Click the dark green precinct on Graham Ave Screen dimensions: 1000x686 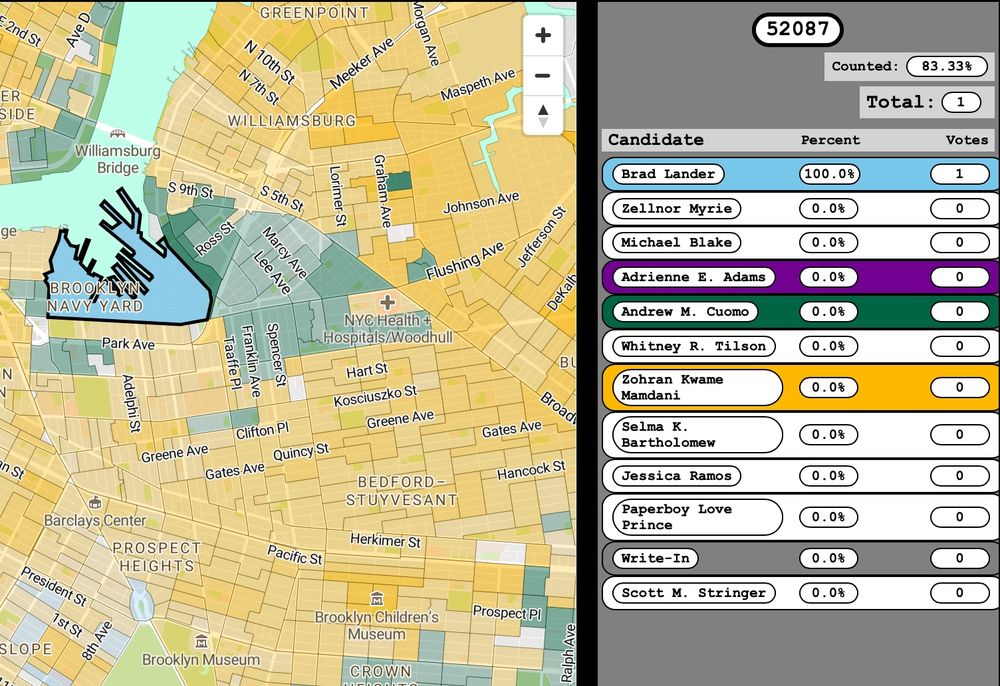pos(399,181)
